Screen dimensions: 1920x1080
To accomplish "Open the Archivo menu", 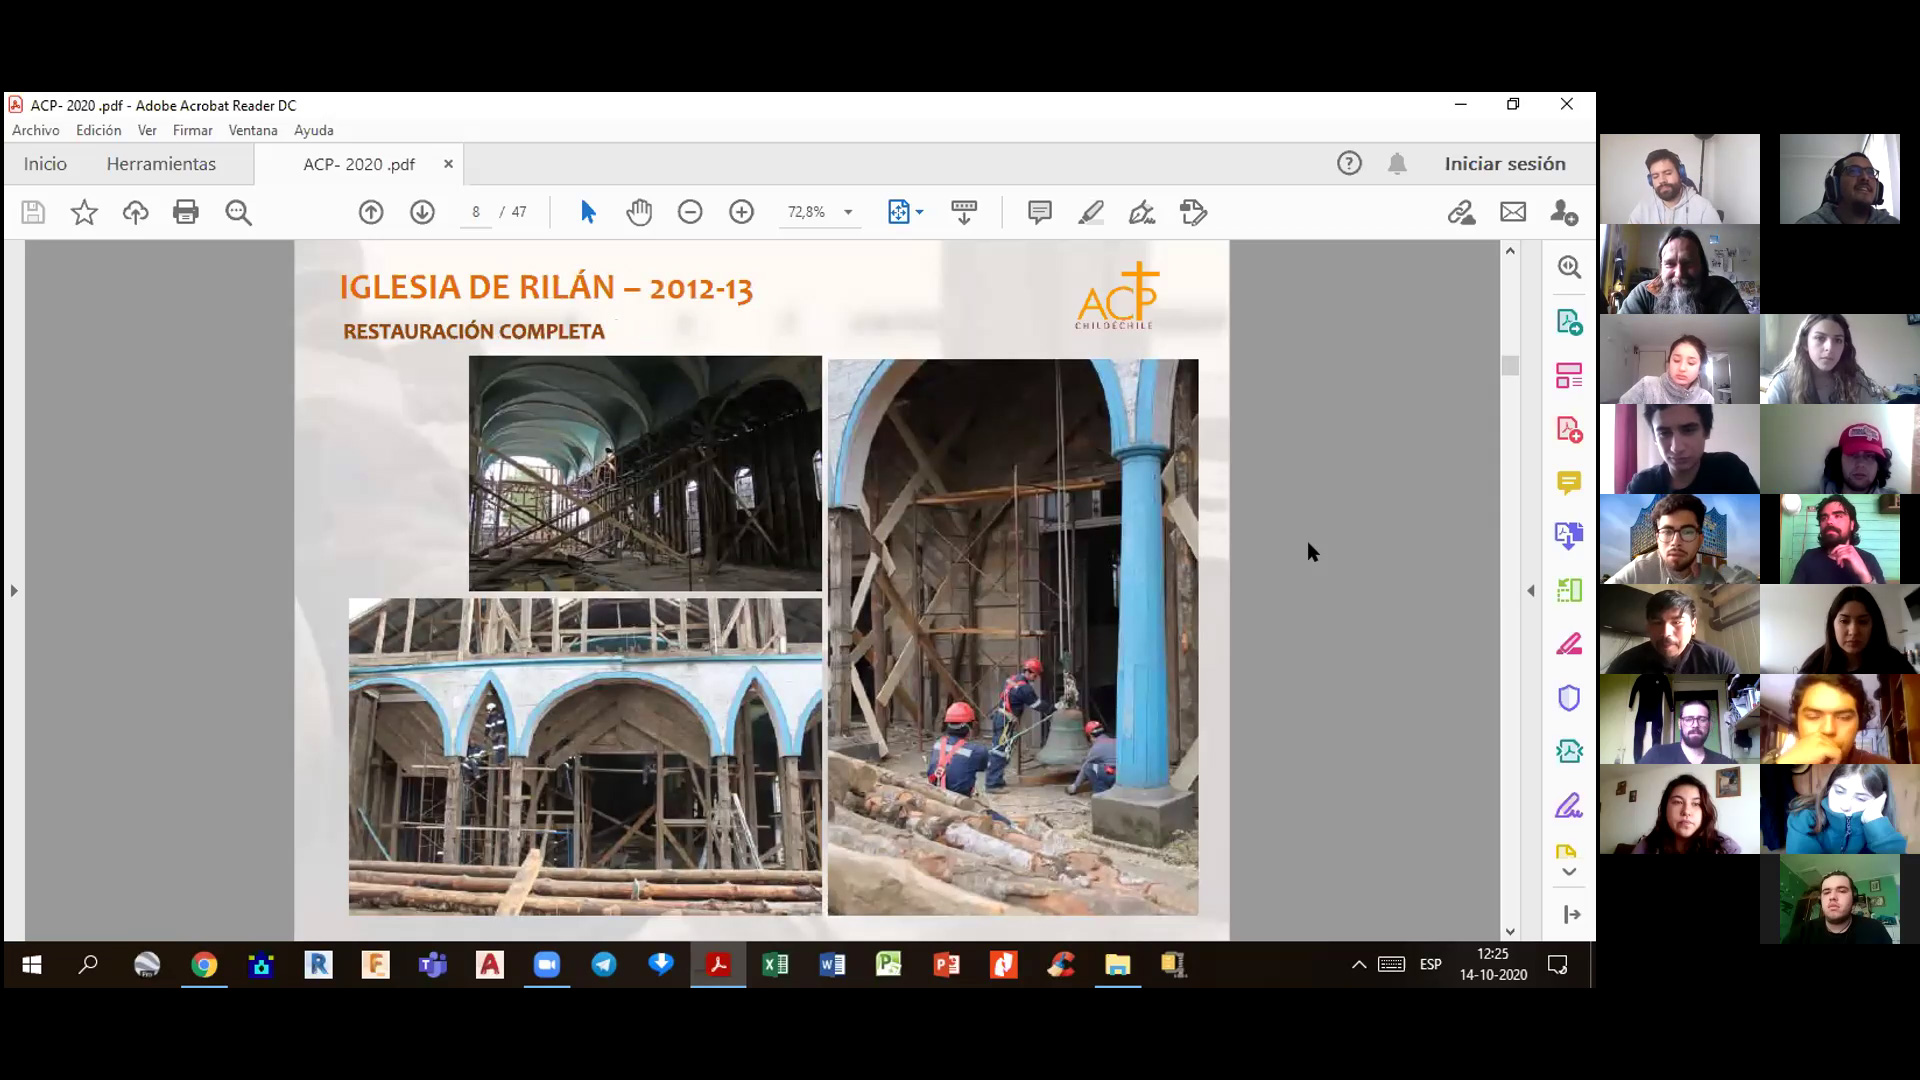I will coord(36,130).
